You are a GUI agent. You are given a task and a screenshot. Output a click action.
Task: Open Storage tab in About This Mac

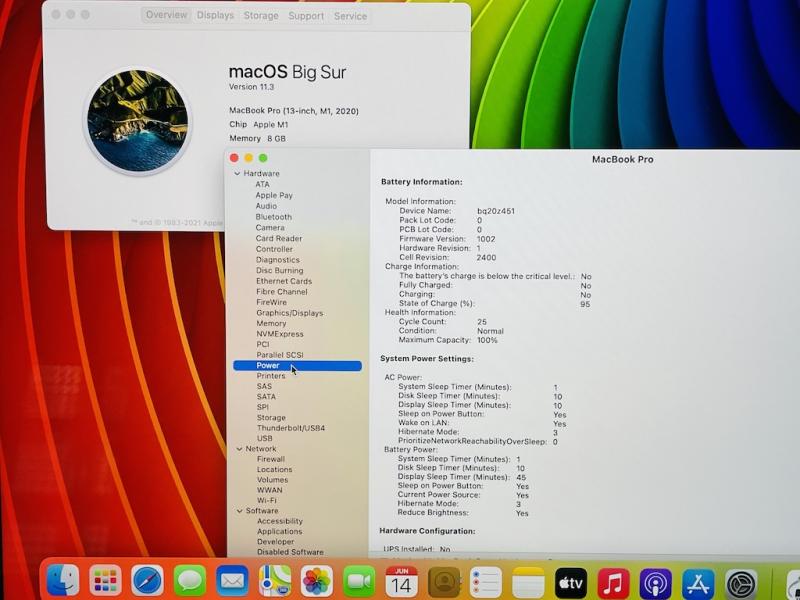click(261, 16)
